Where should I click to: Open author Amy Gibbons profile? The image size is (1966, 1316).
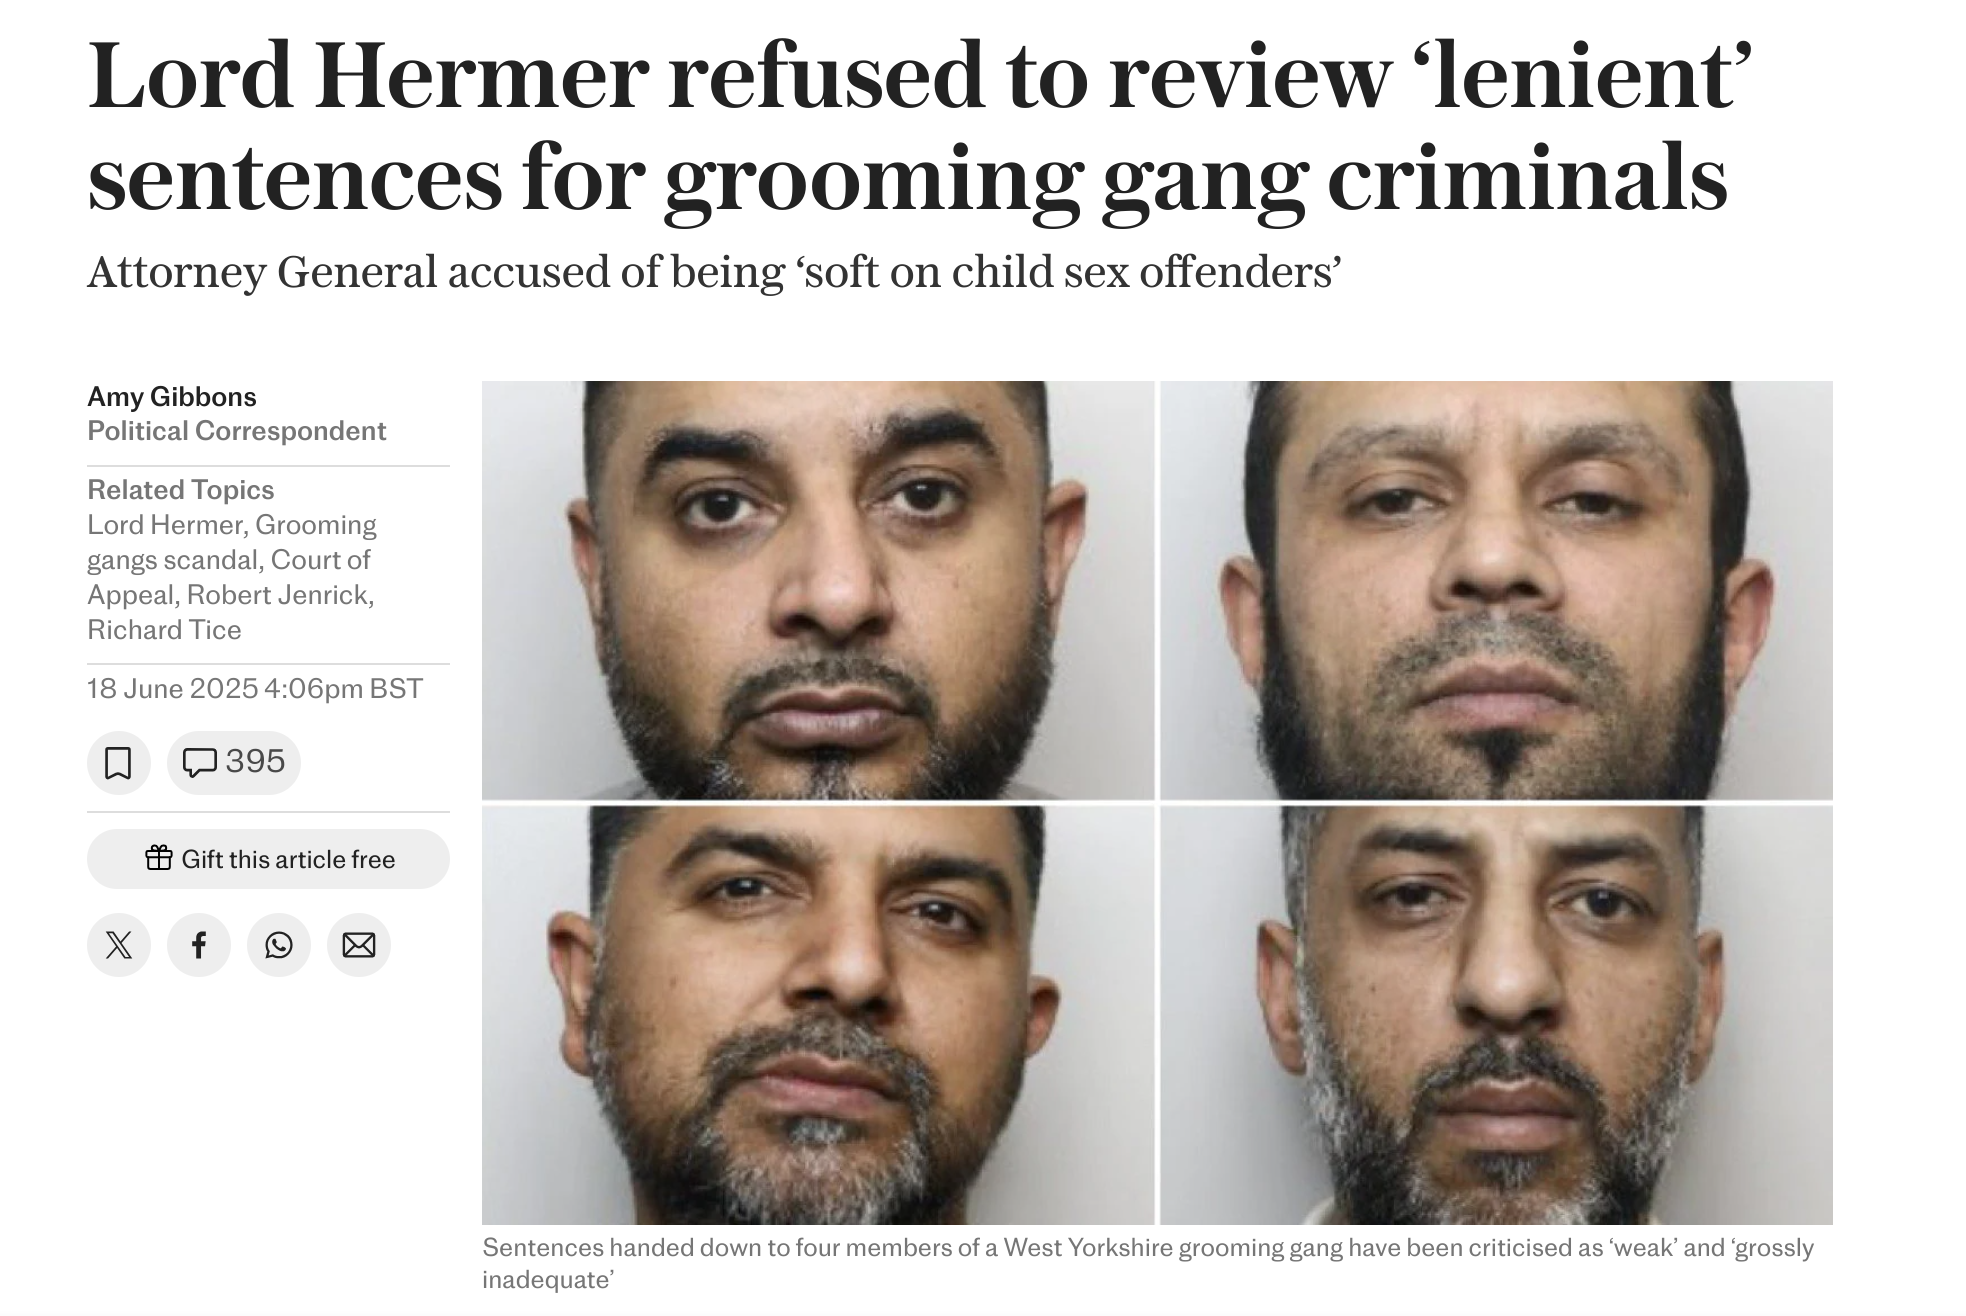coord(172,397)
